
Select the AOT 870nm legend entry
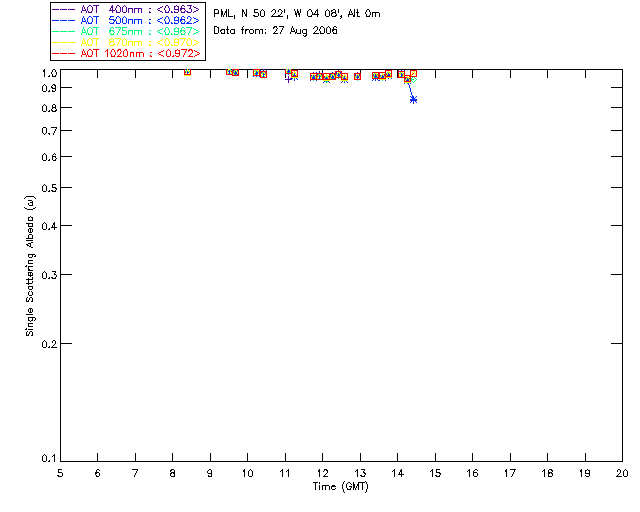click(x=126, y=42)
